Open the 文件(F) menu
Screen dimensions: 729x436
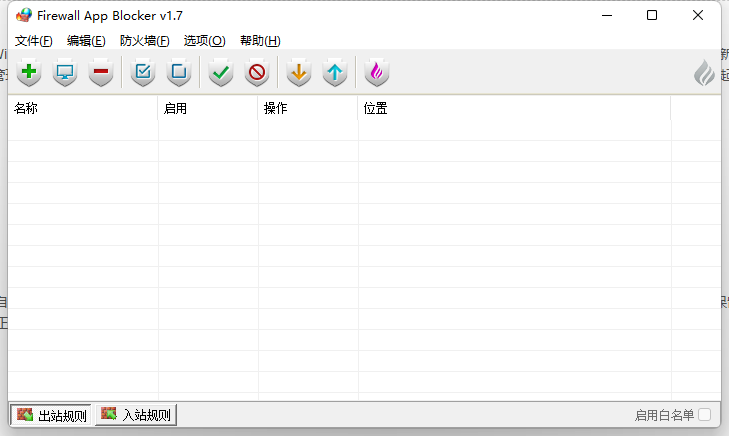tap(33, 41)
